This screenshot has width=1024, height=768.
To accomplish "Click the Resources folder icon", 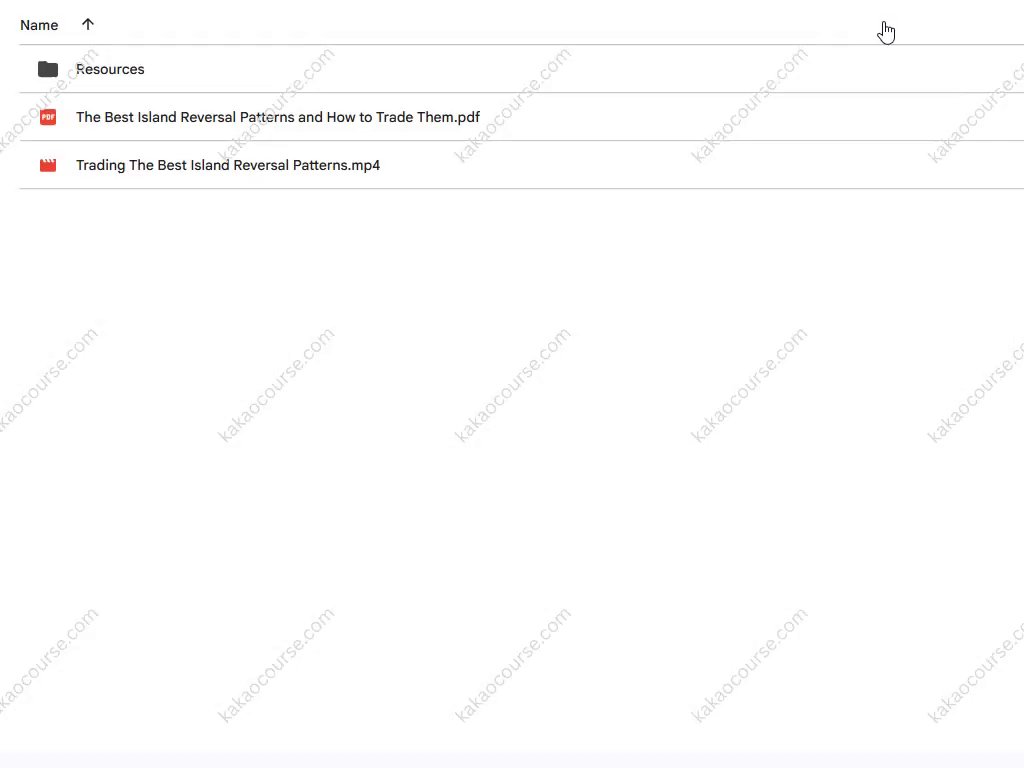I will 48,69.
